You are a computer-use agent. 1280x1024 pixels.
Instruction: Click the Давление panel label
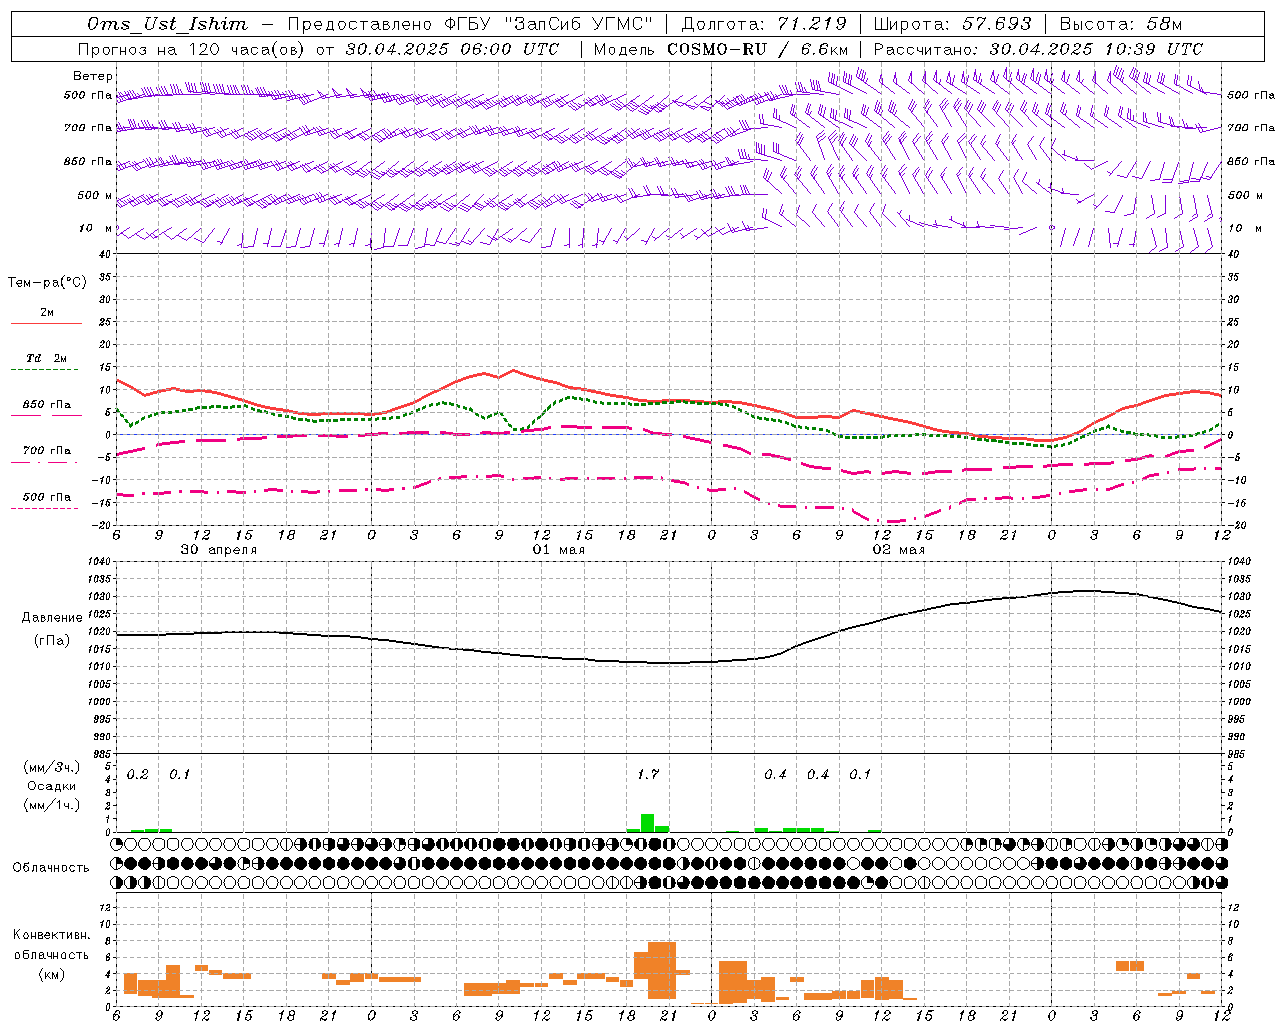52,618
